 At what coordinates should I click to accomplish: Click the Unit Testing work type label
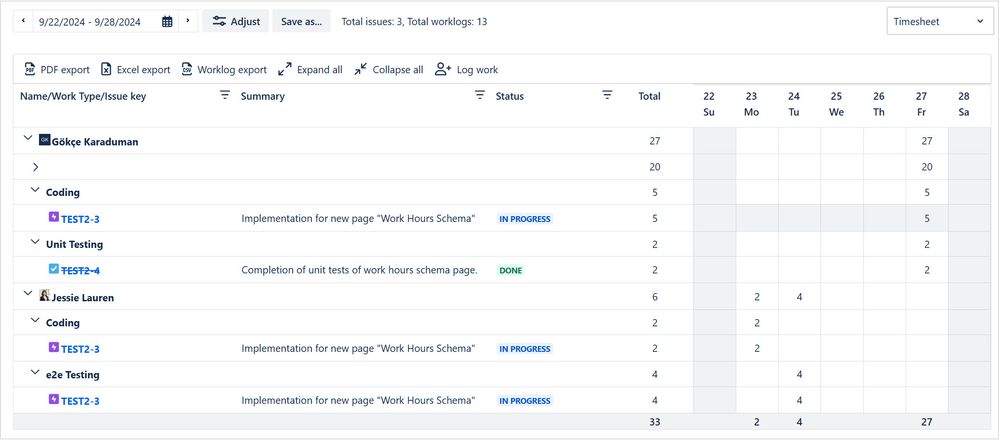(74, 245)
